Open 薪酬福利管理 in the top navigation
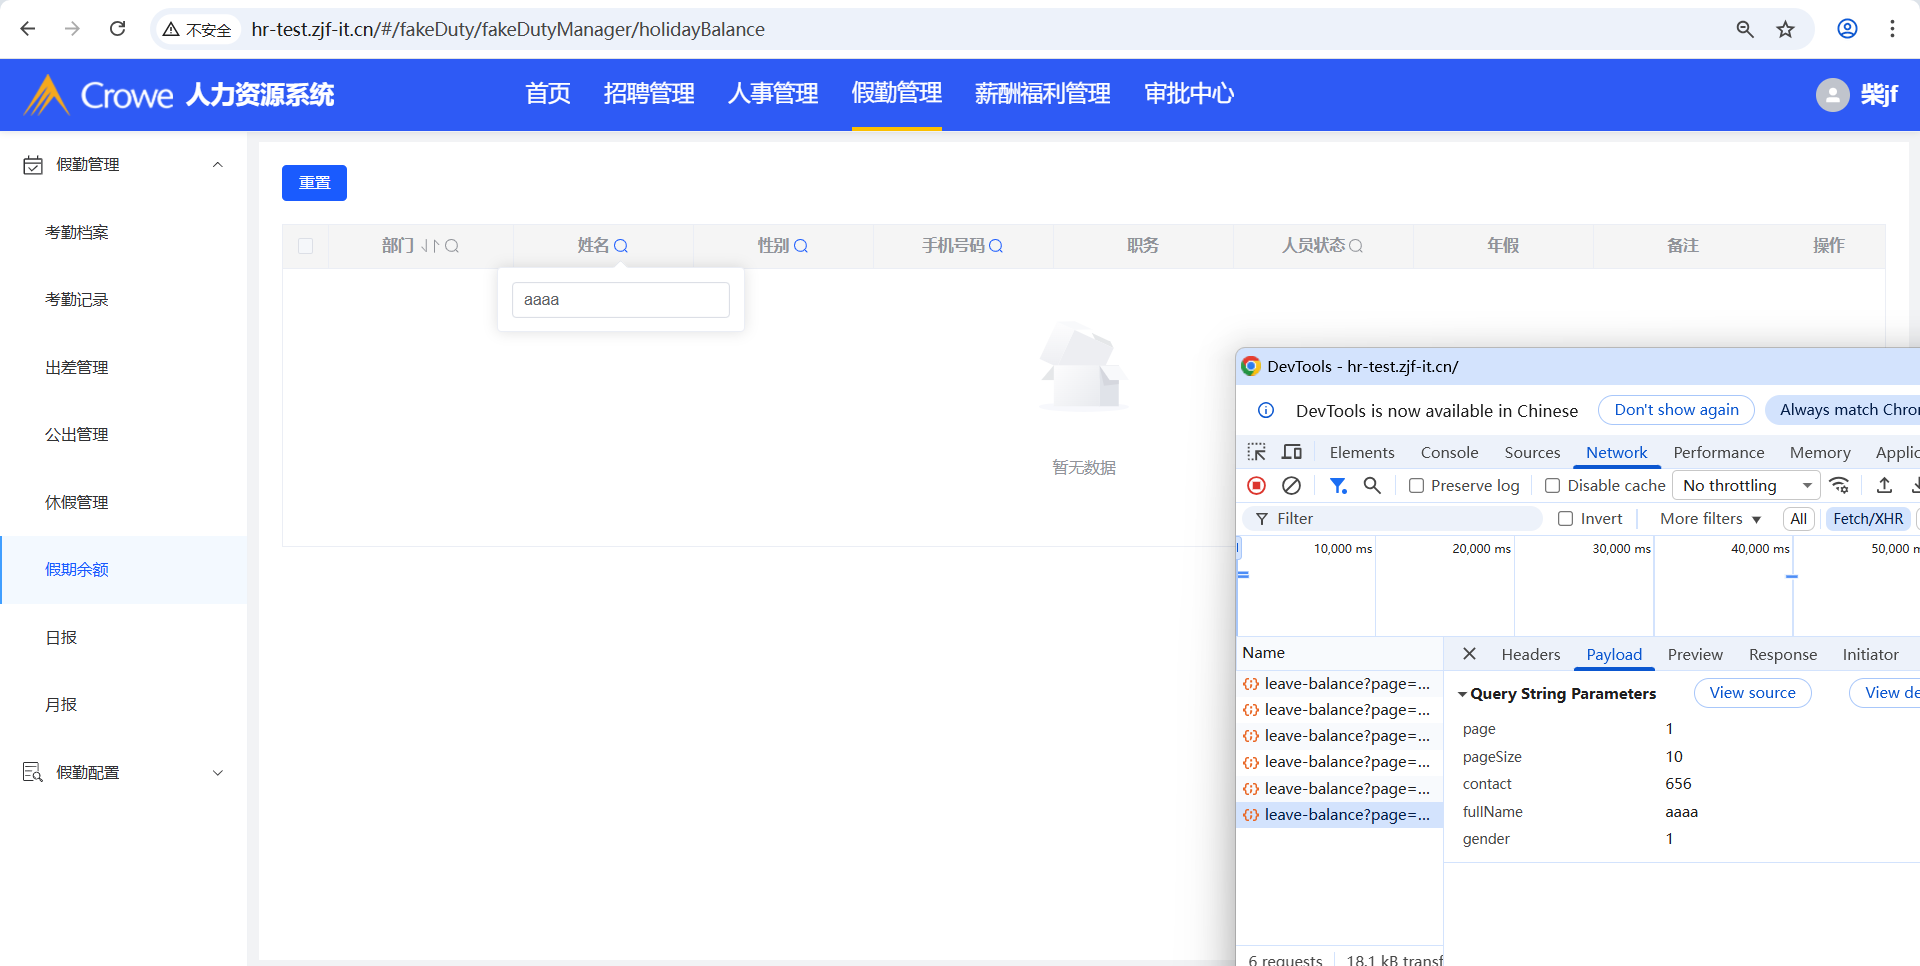1920x966 pixels. click(x=1042, y=94)
